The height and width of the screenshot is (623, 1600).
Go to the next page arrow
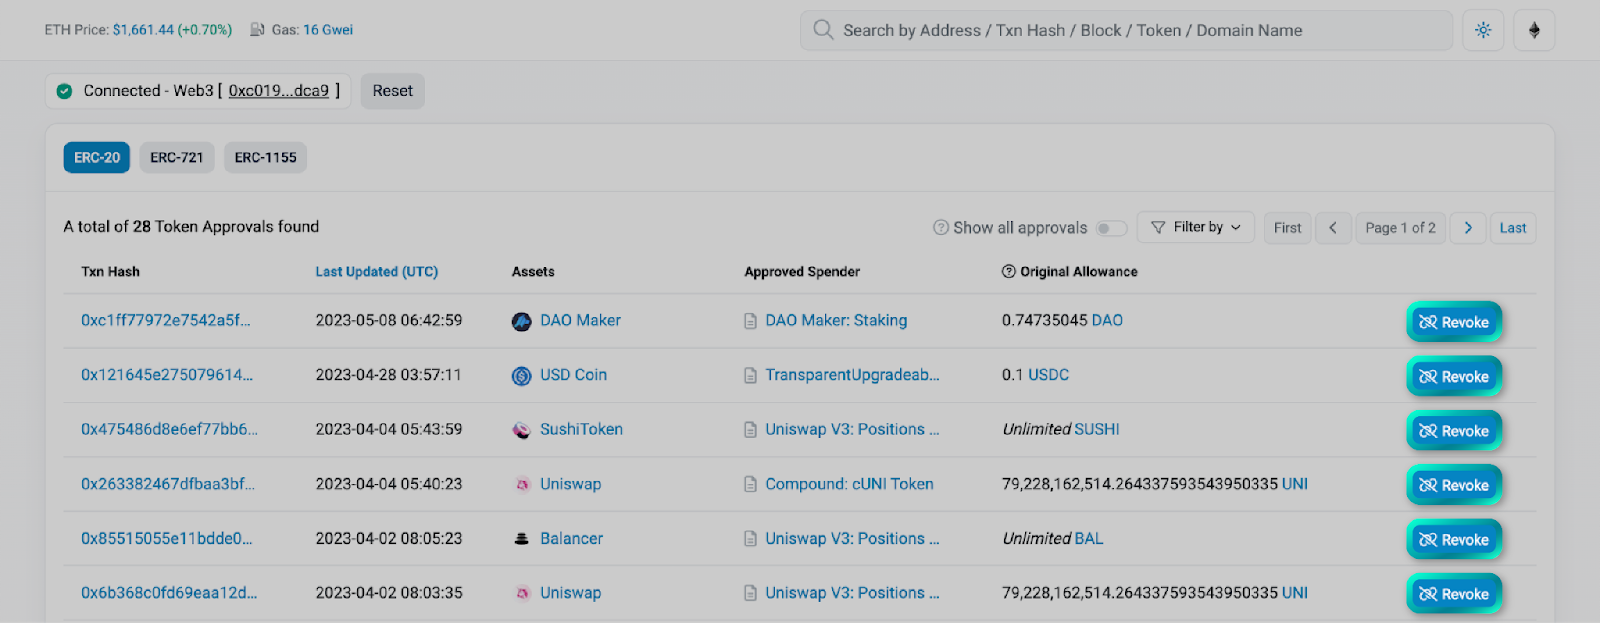[1468, 228]
